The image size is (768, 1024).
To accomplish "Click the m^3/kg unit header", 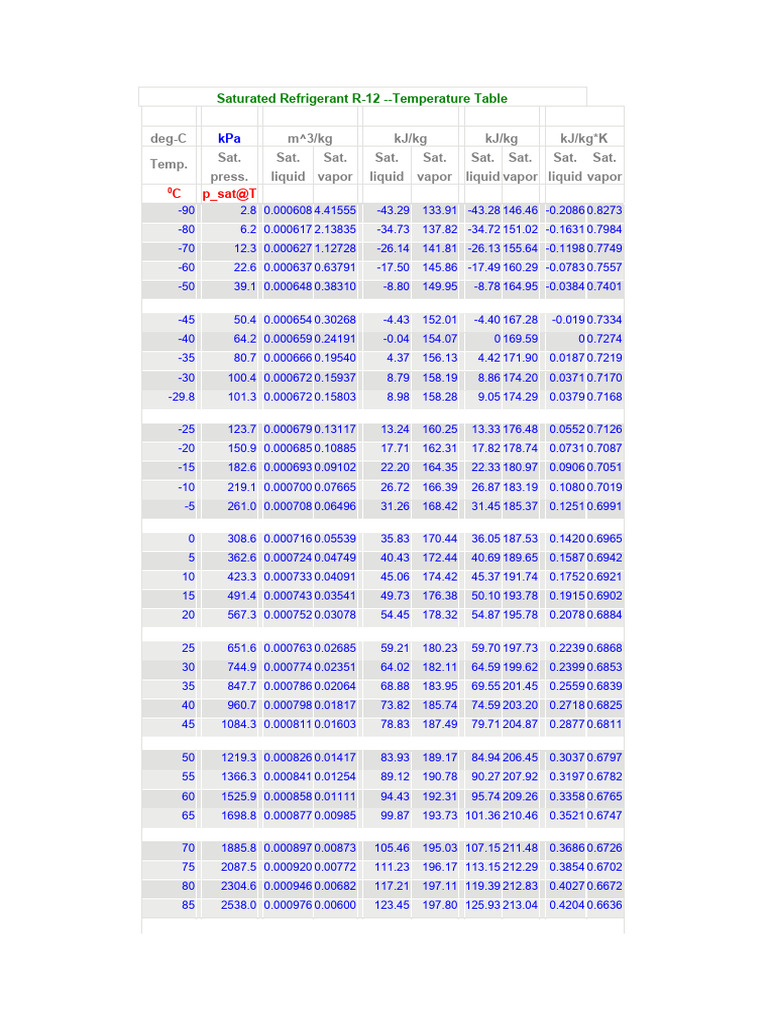I will (310, 138).
